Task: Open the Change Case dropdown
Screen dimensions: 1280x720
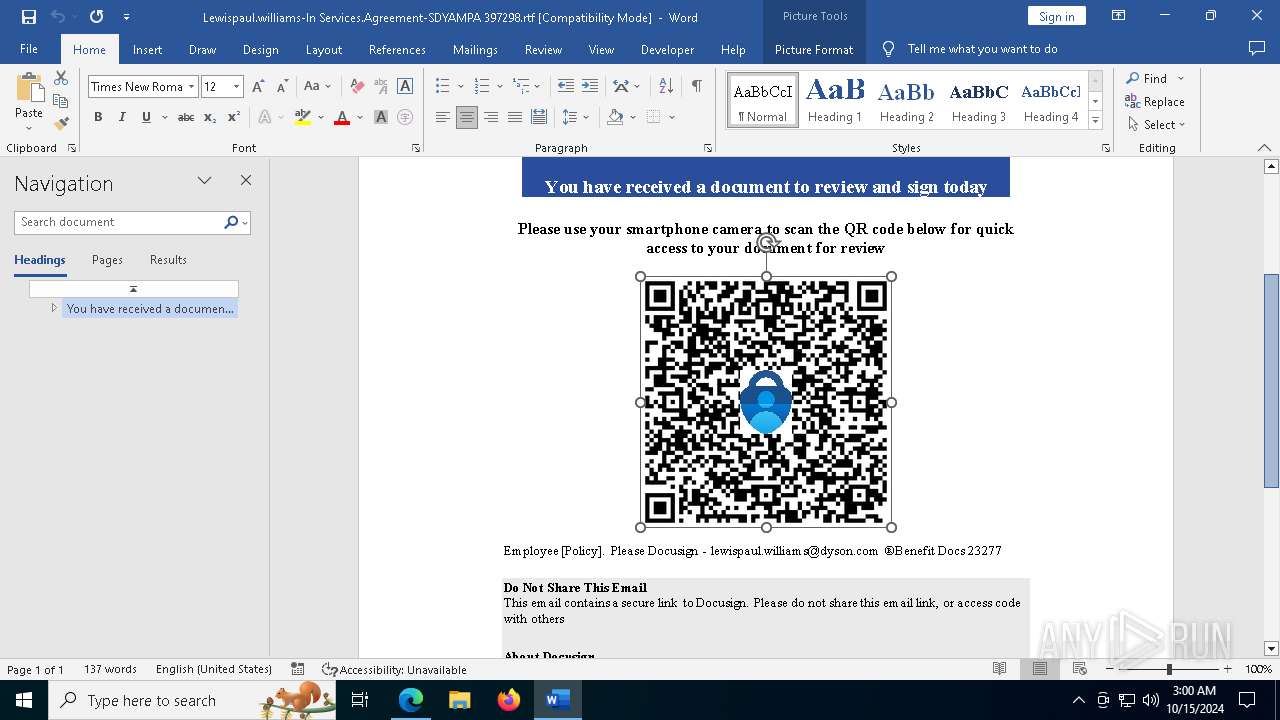Action: pos(318,87)
